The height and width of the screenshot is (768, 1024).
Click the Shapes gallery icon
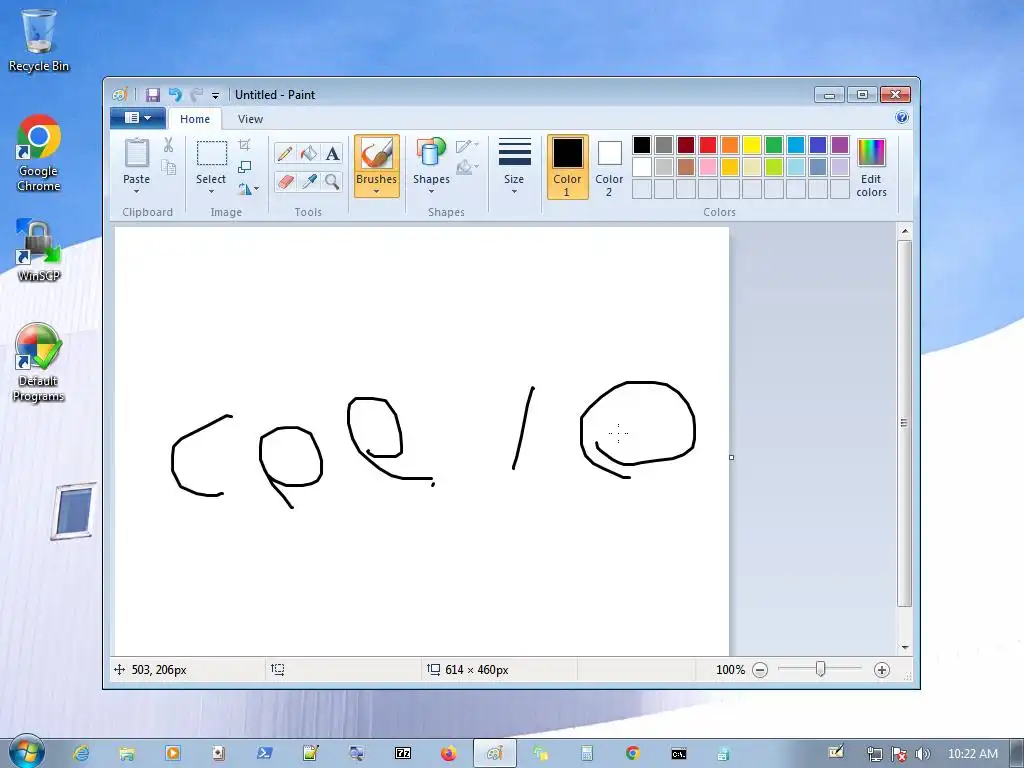pyautogui.click(x=431, y=152)
